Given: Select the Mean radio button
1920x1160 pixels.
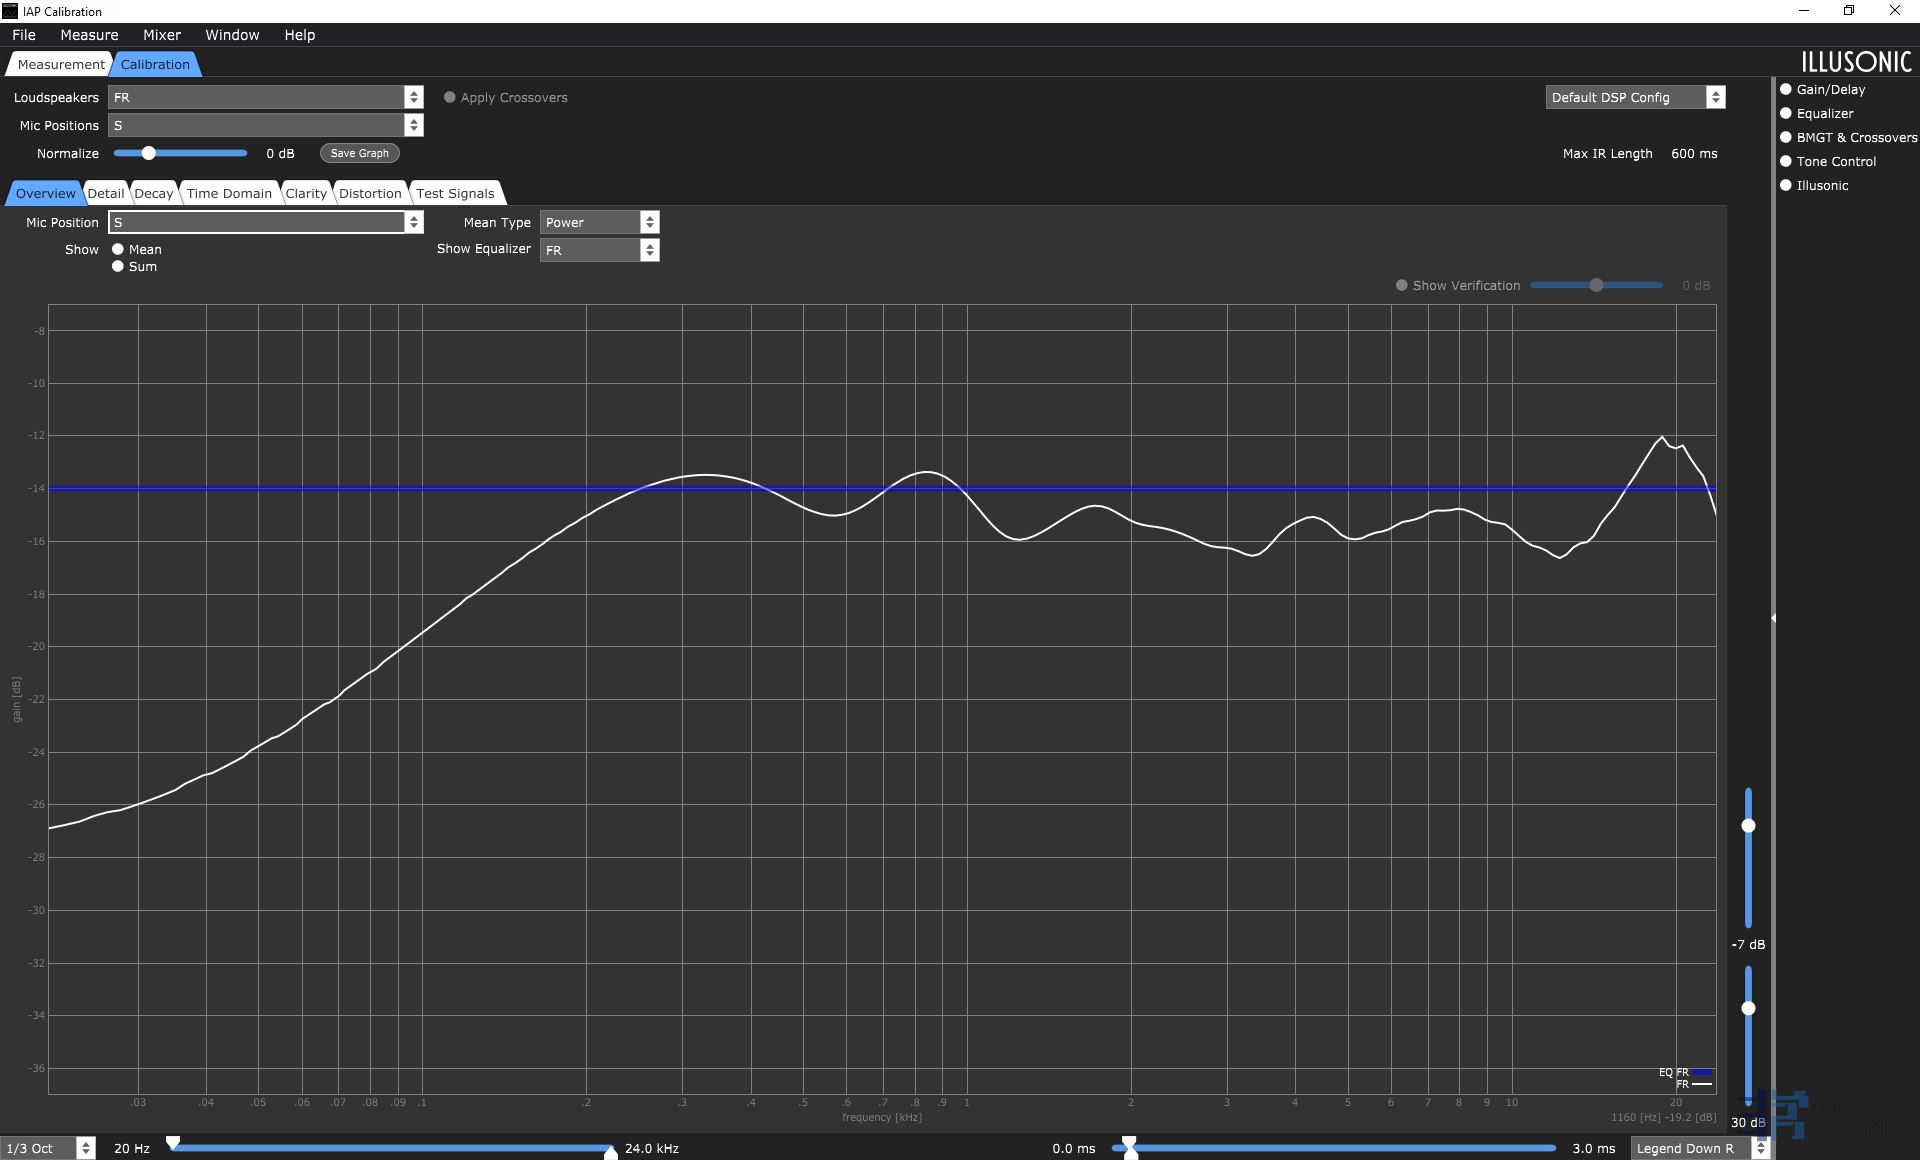Looking at the screenshot, I should (x=118, y=249).
